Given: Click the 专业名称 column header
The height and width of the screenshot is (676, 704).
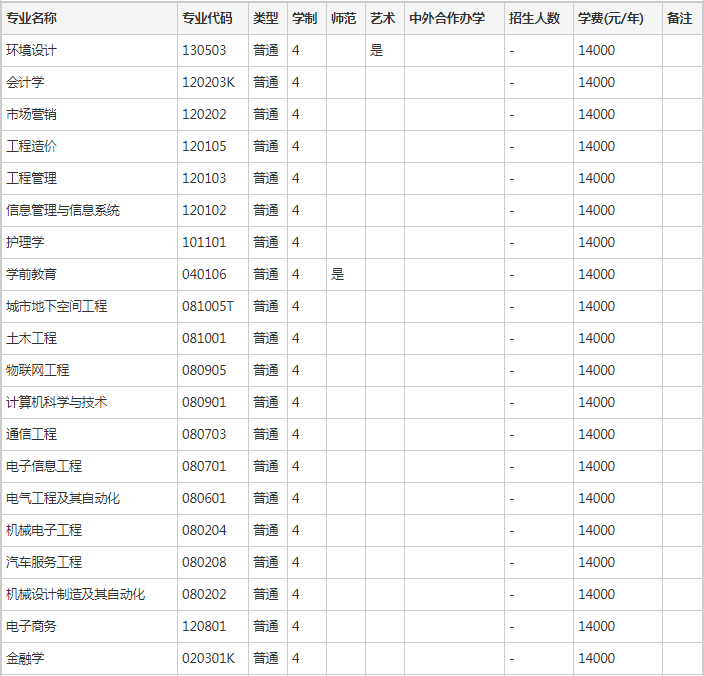Looking at the screenshot, I should point(32,18).
